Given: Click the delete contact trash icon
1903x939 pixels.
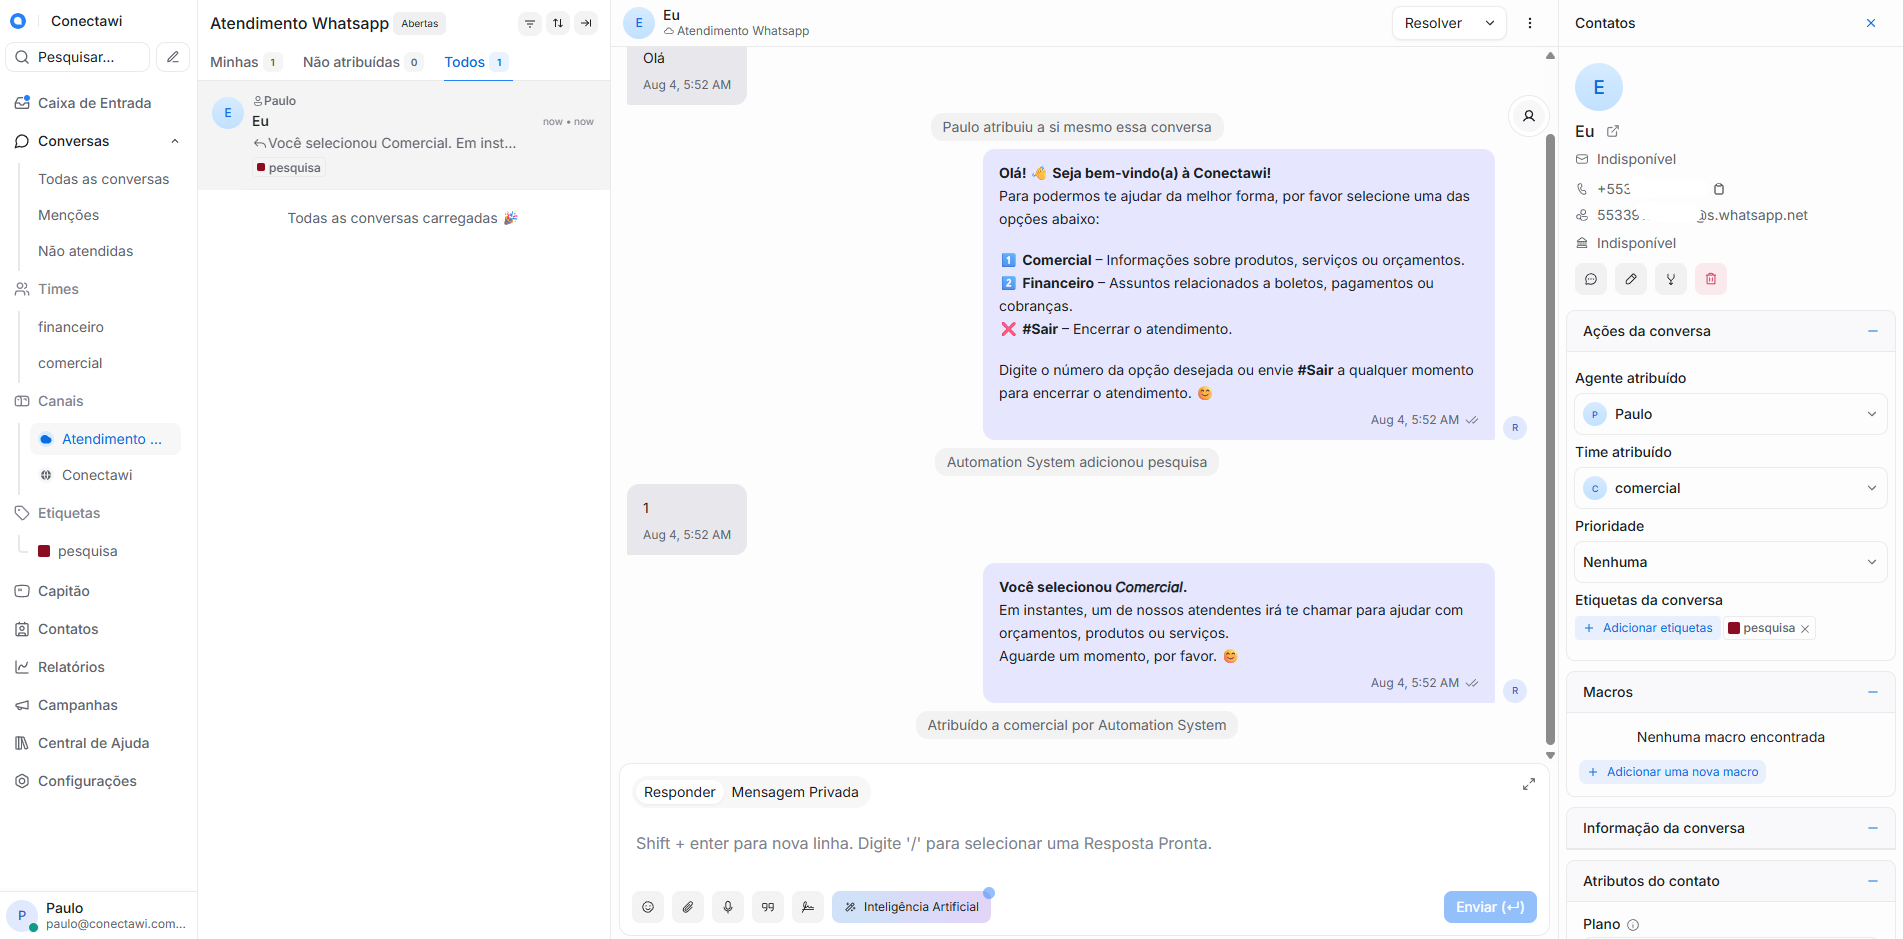Looking at the screenshot, I should click(x=1711, y=279).
